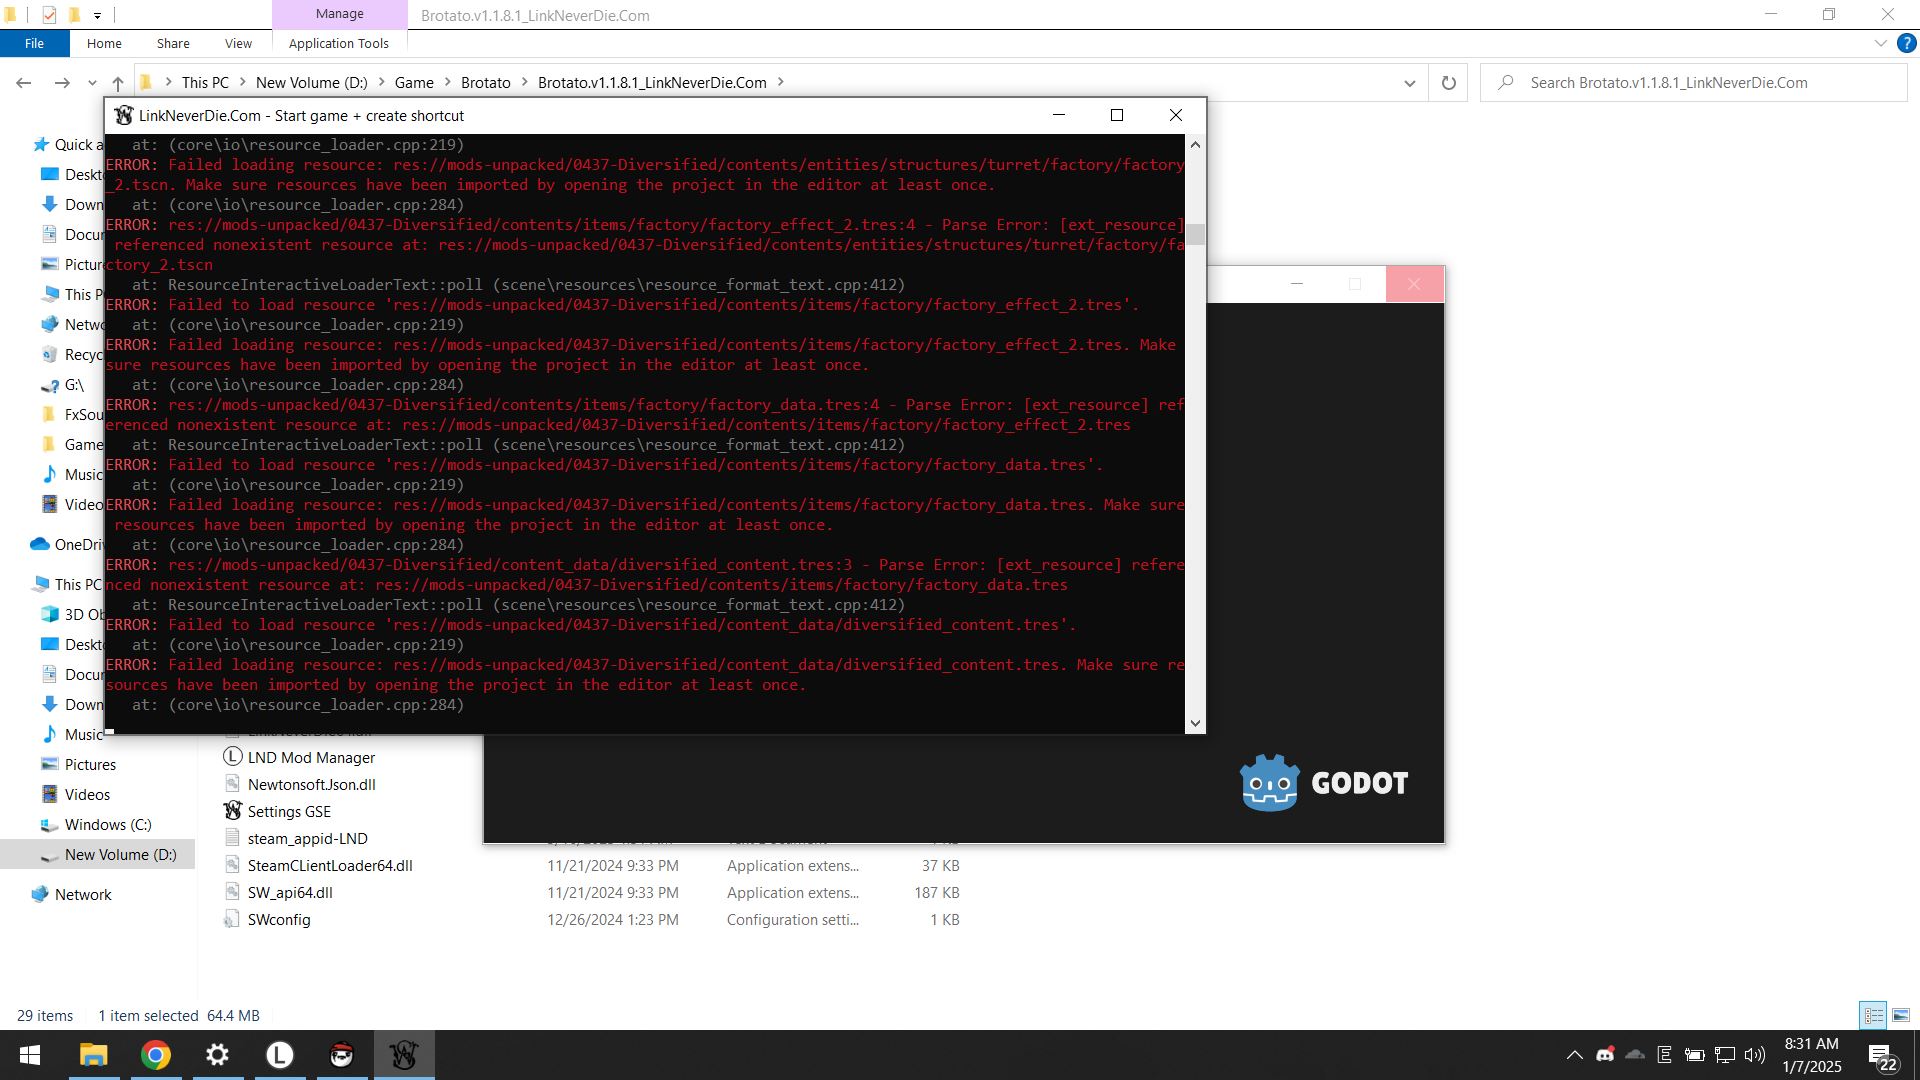Select the LinkNeverDie launcher taskbar icon

click(x=404, y=1055)
